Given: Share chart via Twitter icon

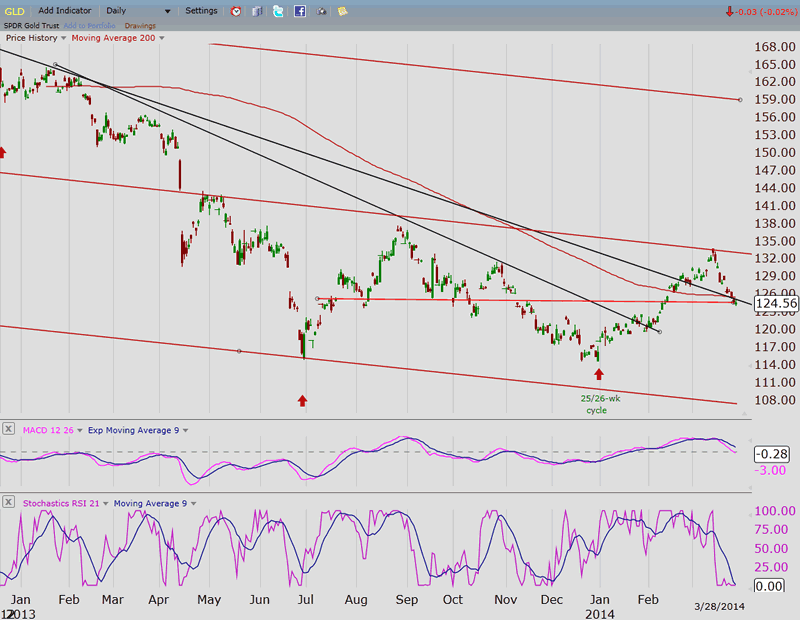Looking at the screenshot, I should click(x=277, y=11).
